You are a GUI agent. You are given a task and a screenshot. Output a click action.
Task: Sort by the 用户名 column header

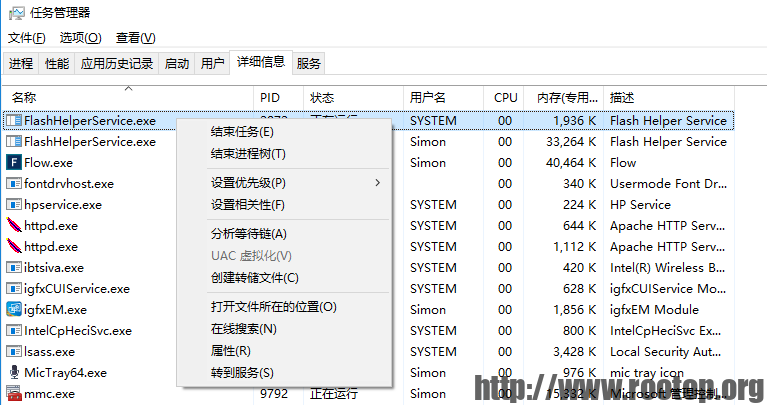(443, 97)
